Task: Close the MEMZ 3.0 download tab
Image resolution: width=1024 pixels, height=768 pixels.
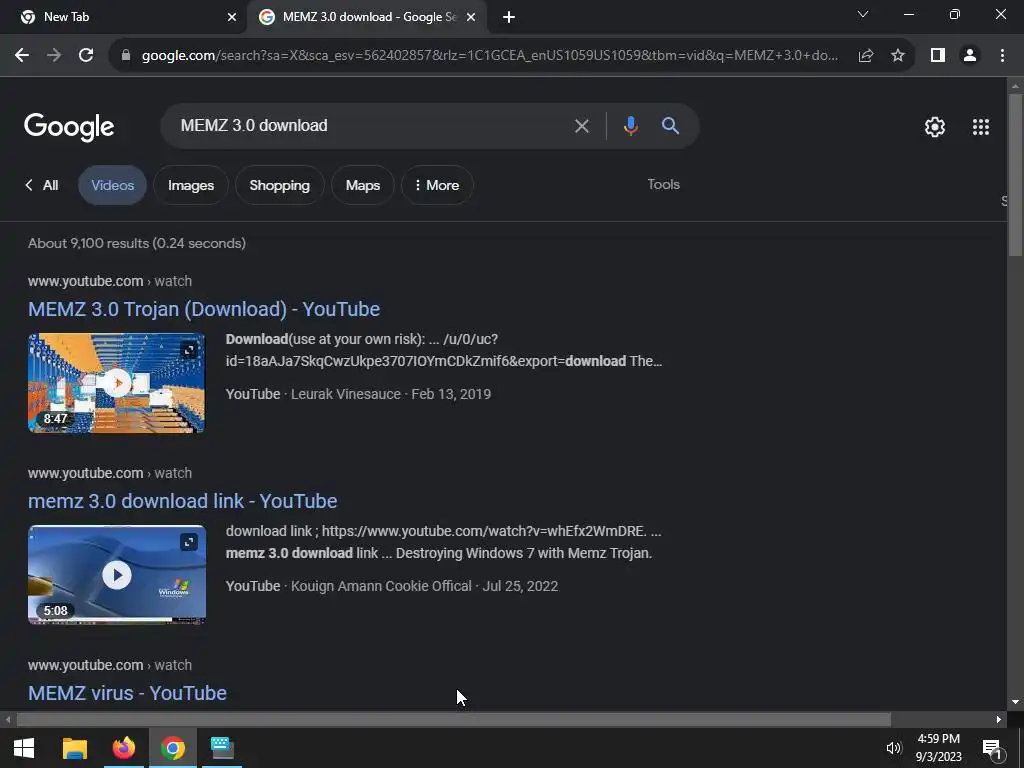Action: (x=471, y=17)
